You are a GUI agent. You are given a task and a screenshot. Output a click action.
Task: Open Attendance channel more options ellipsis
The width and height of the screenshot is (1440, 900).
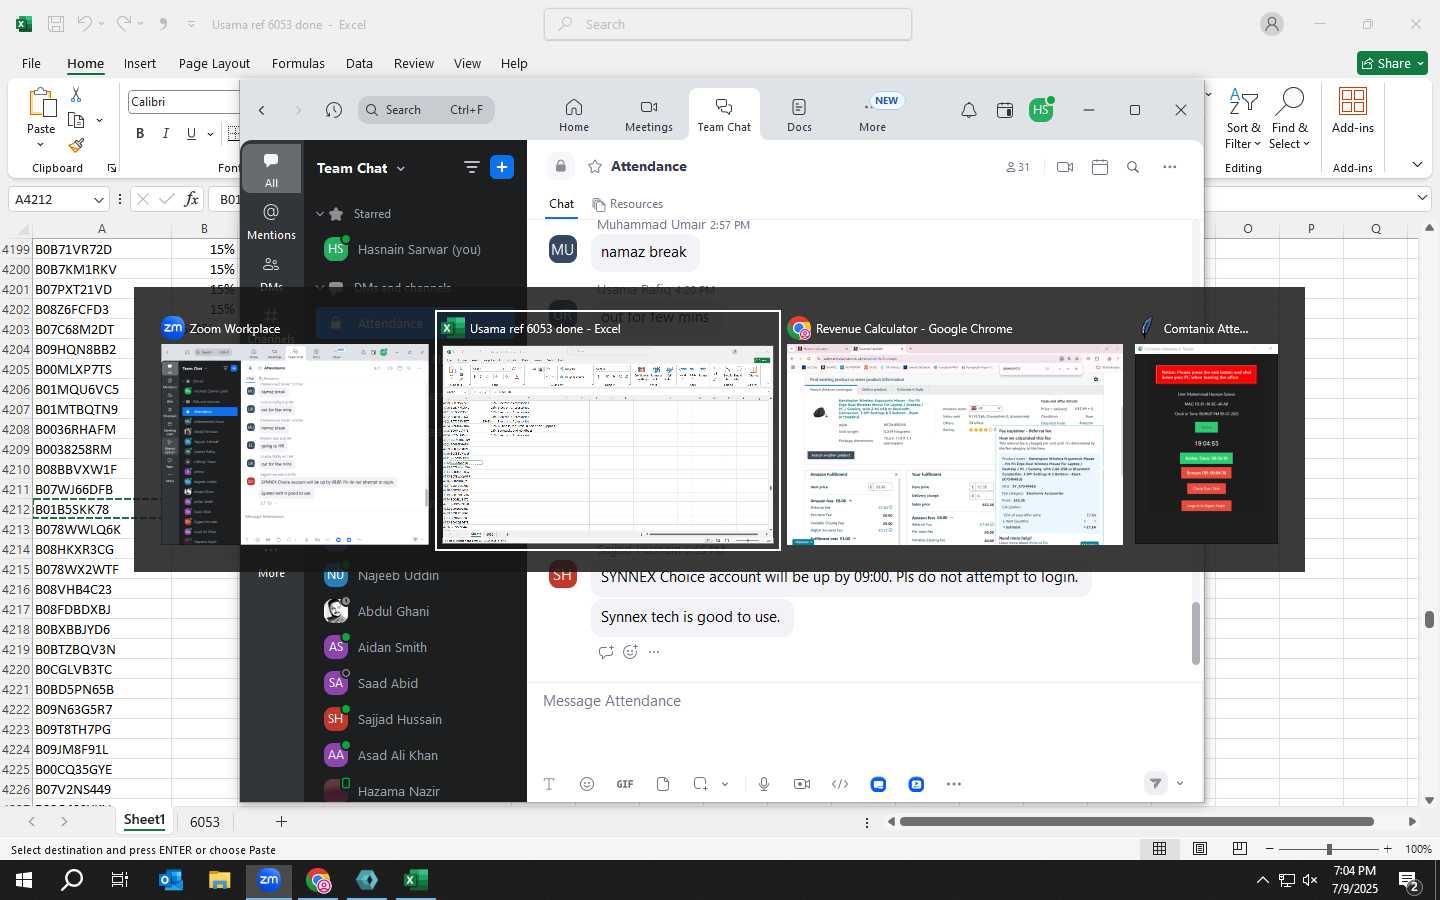tap(1170, 167)
